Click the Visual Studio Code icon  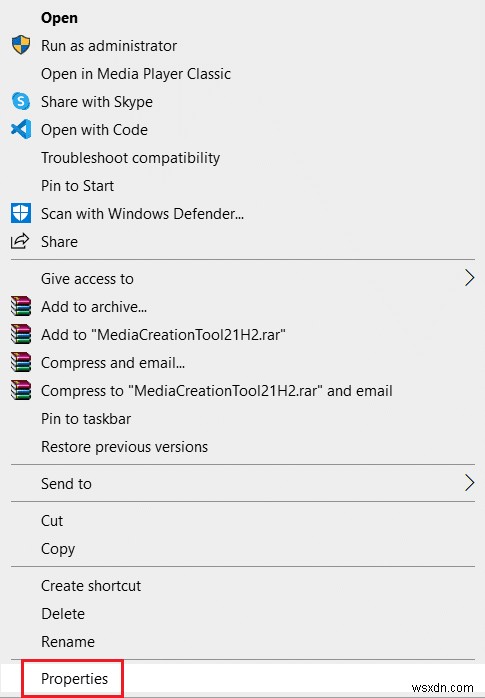[x=21, y=130]
